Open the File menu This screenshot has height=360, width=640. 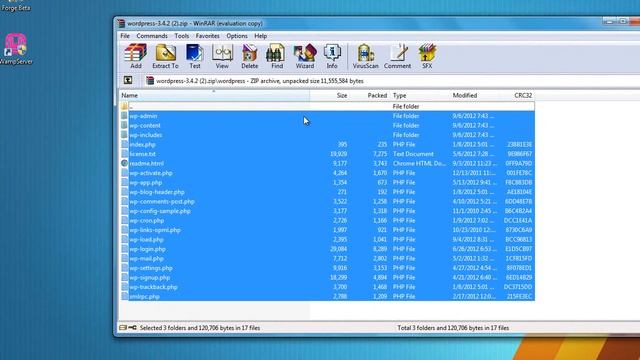tap(125, 36)
